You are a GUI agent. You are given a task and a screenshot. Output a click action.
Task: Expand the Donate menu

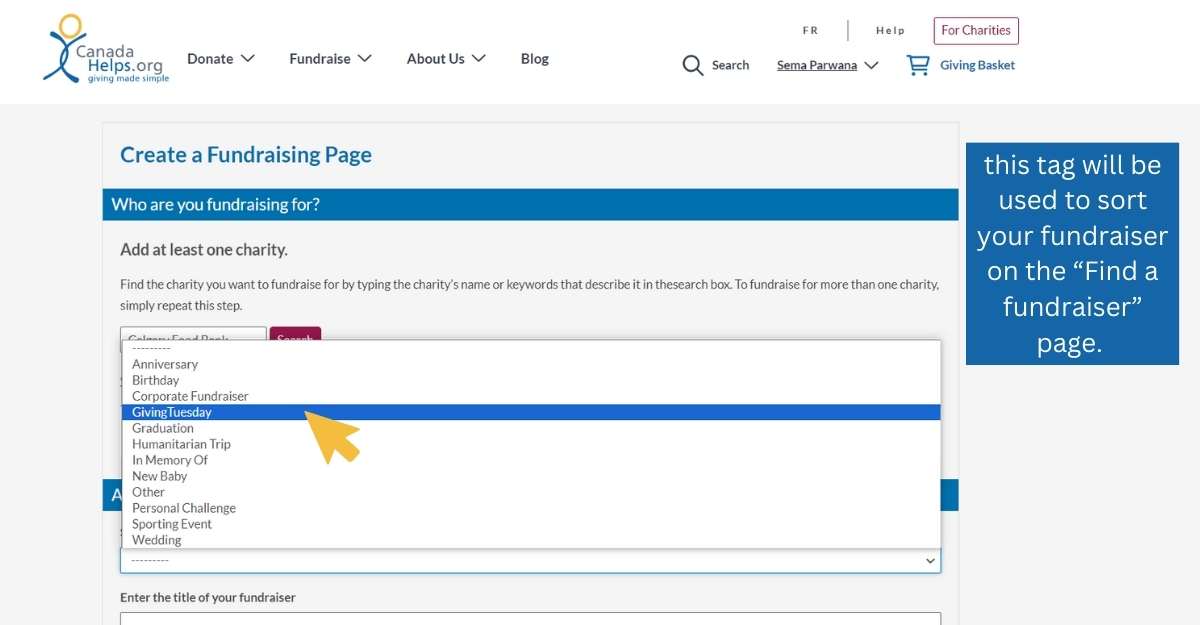pyautogui.click(x=220, y=59)
